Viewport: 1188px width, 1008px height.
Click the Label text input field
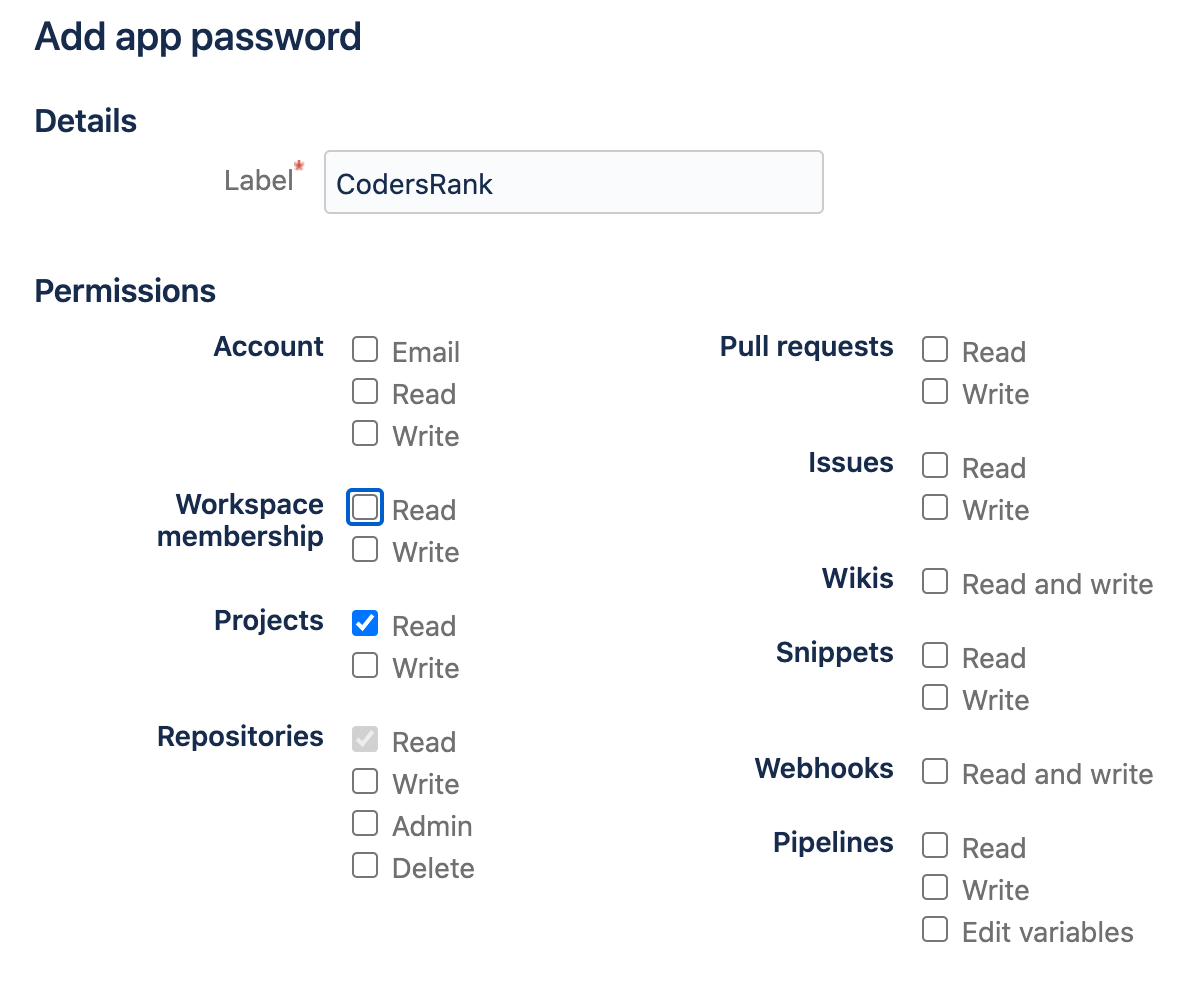point(574,183)
